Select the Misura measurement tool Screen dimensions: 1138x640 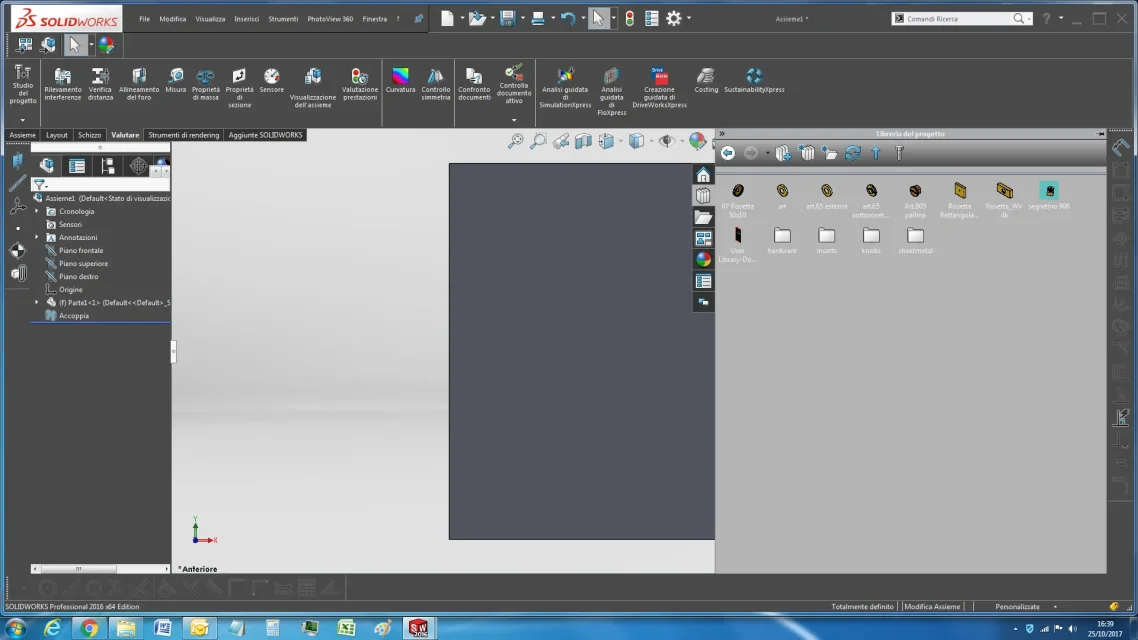click(176, 81)
